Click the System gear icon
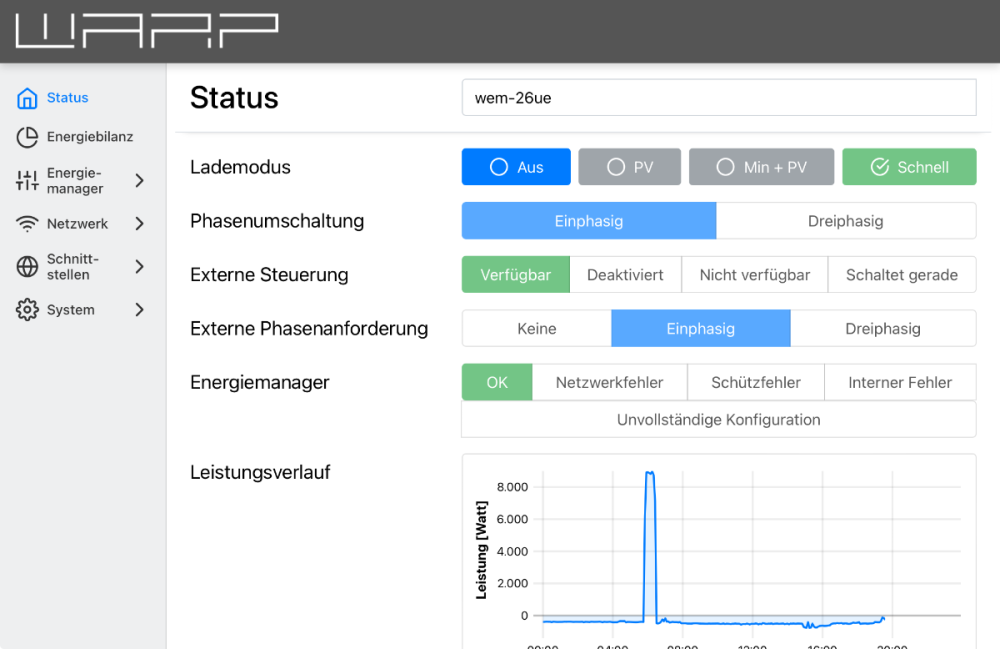 (27, 310)
